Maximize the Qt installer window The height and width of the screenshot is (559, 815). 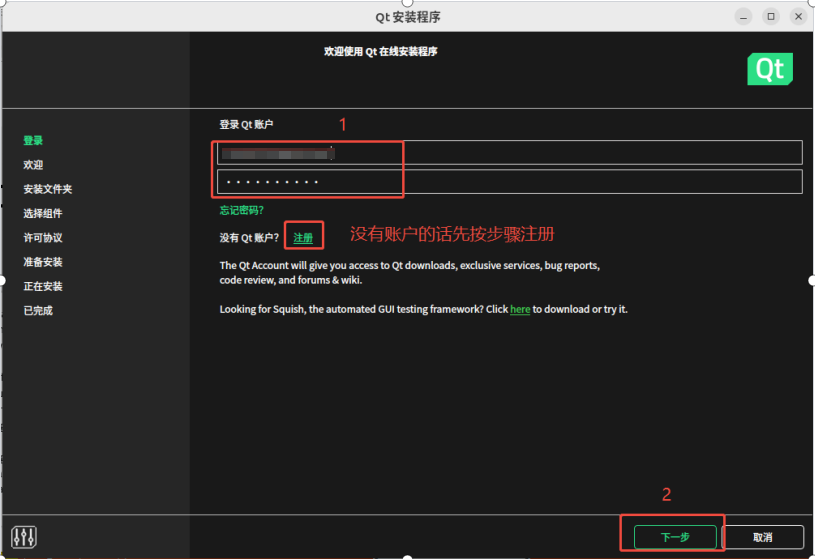771,17
